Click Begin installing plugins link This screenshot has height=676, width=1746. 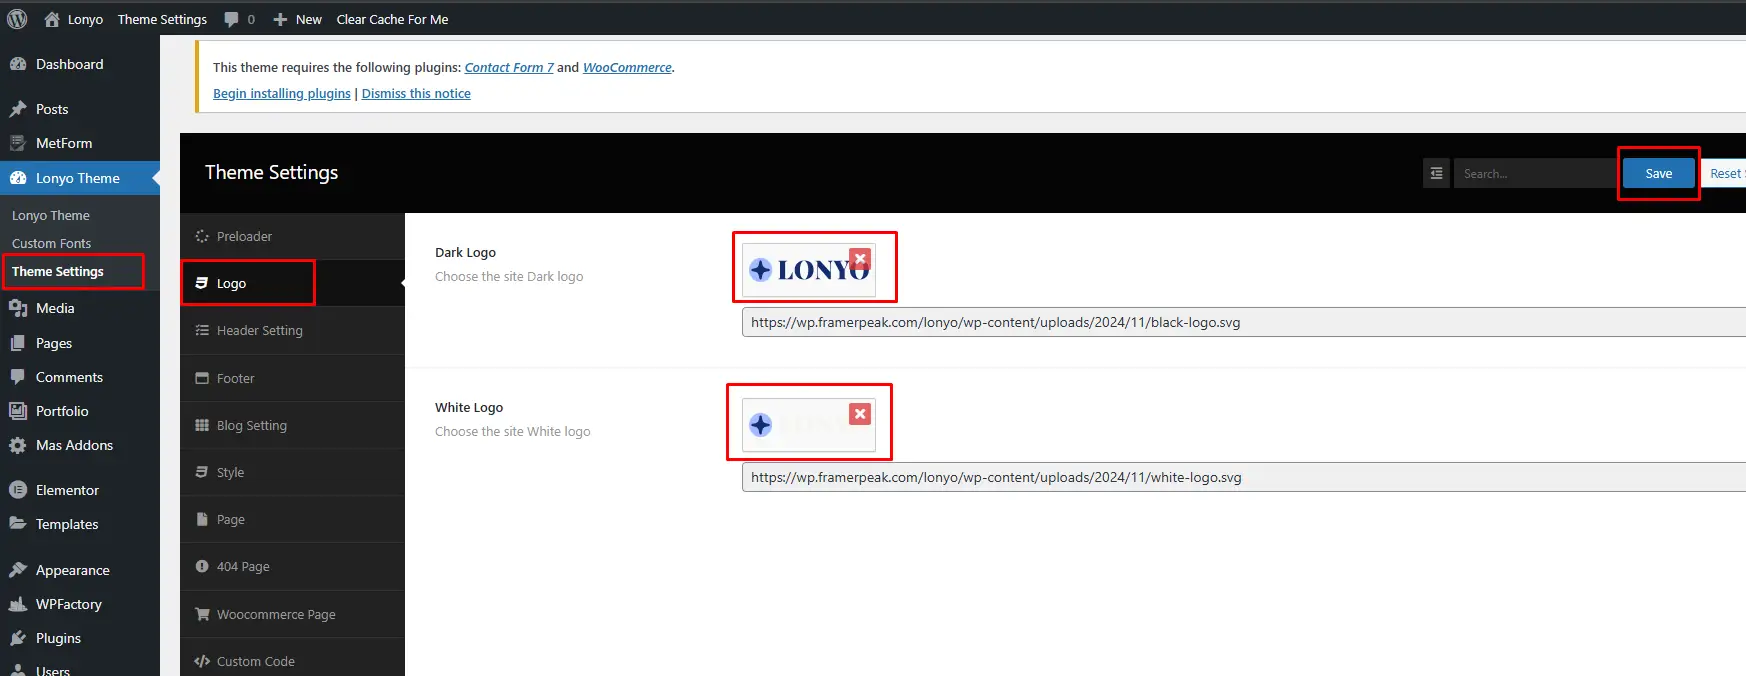[x=282, y=93]
